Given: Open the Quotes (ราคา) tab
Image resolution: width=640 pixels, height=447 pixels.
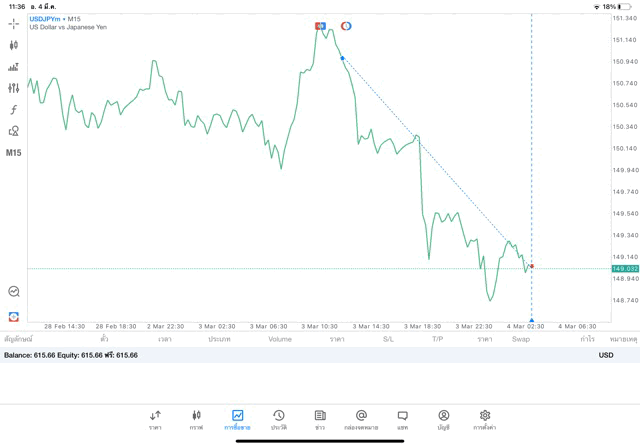Looking at the screenshot, I should [x=155, y=419].
